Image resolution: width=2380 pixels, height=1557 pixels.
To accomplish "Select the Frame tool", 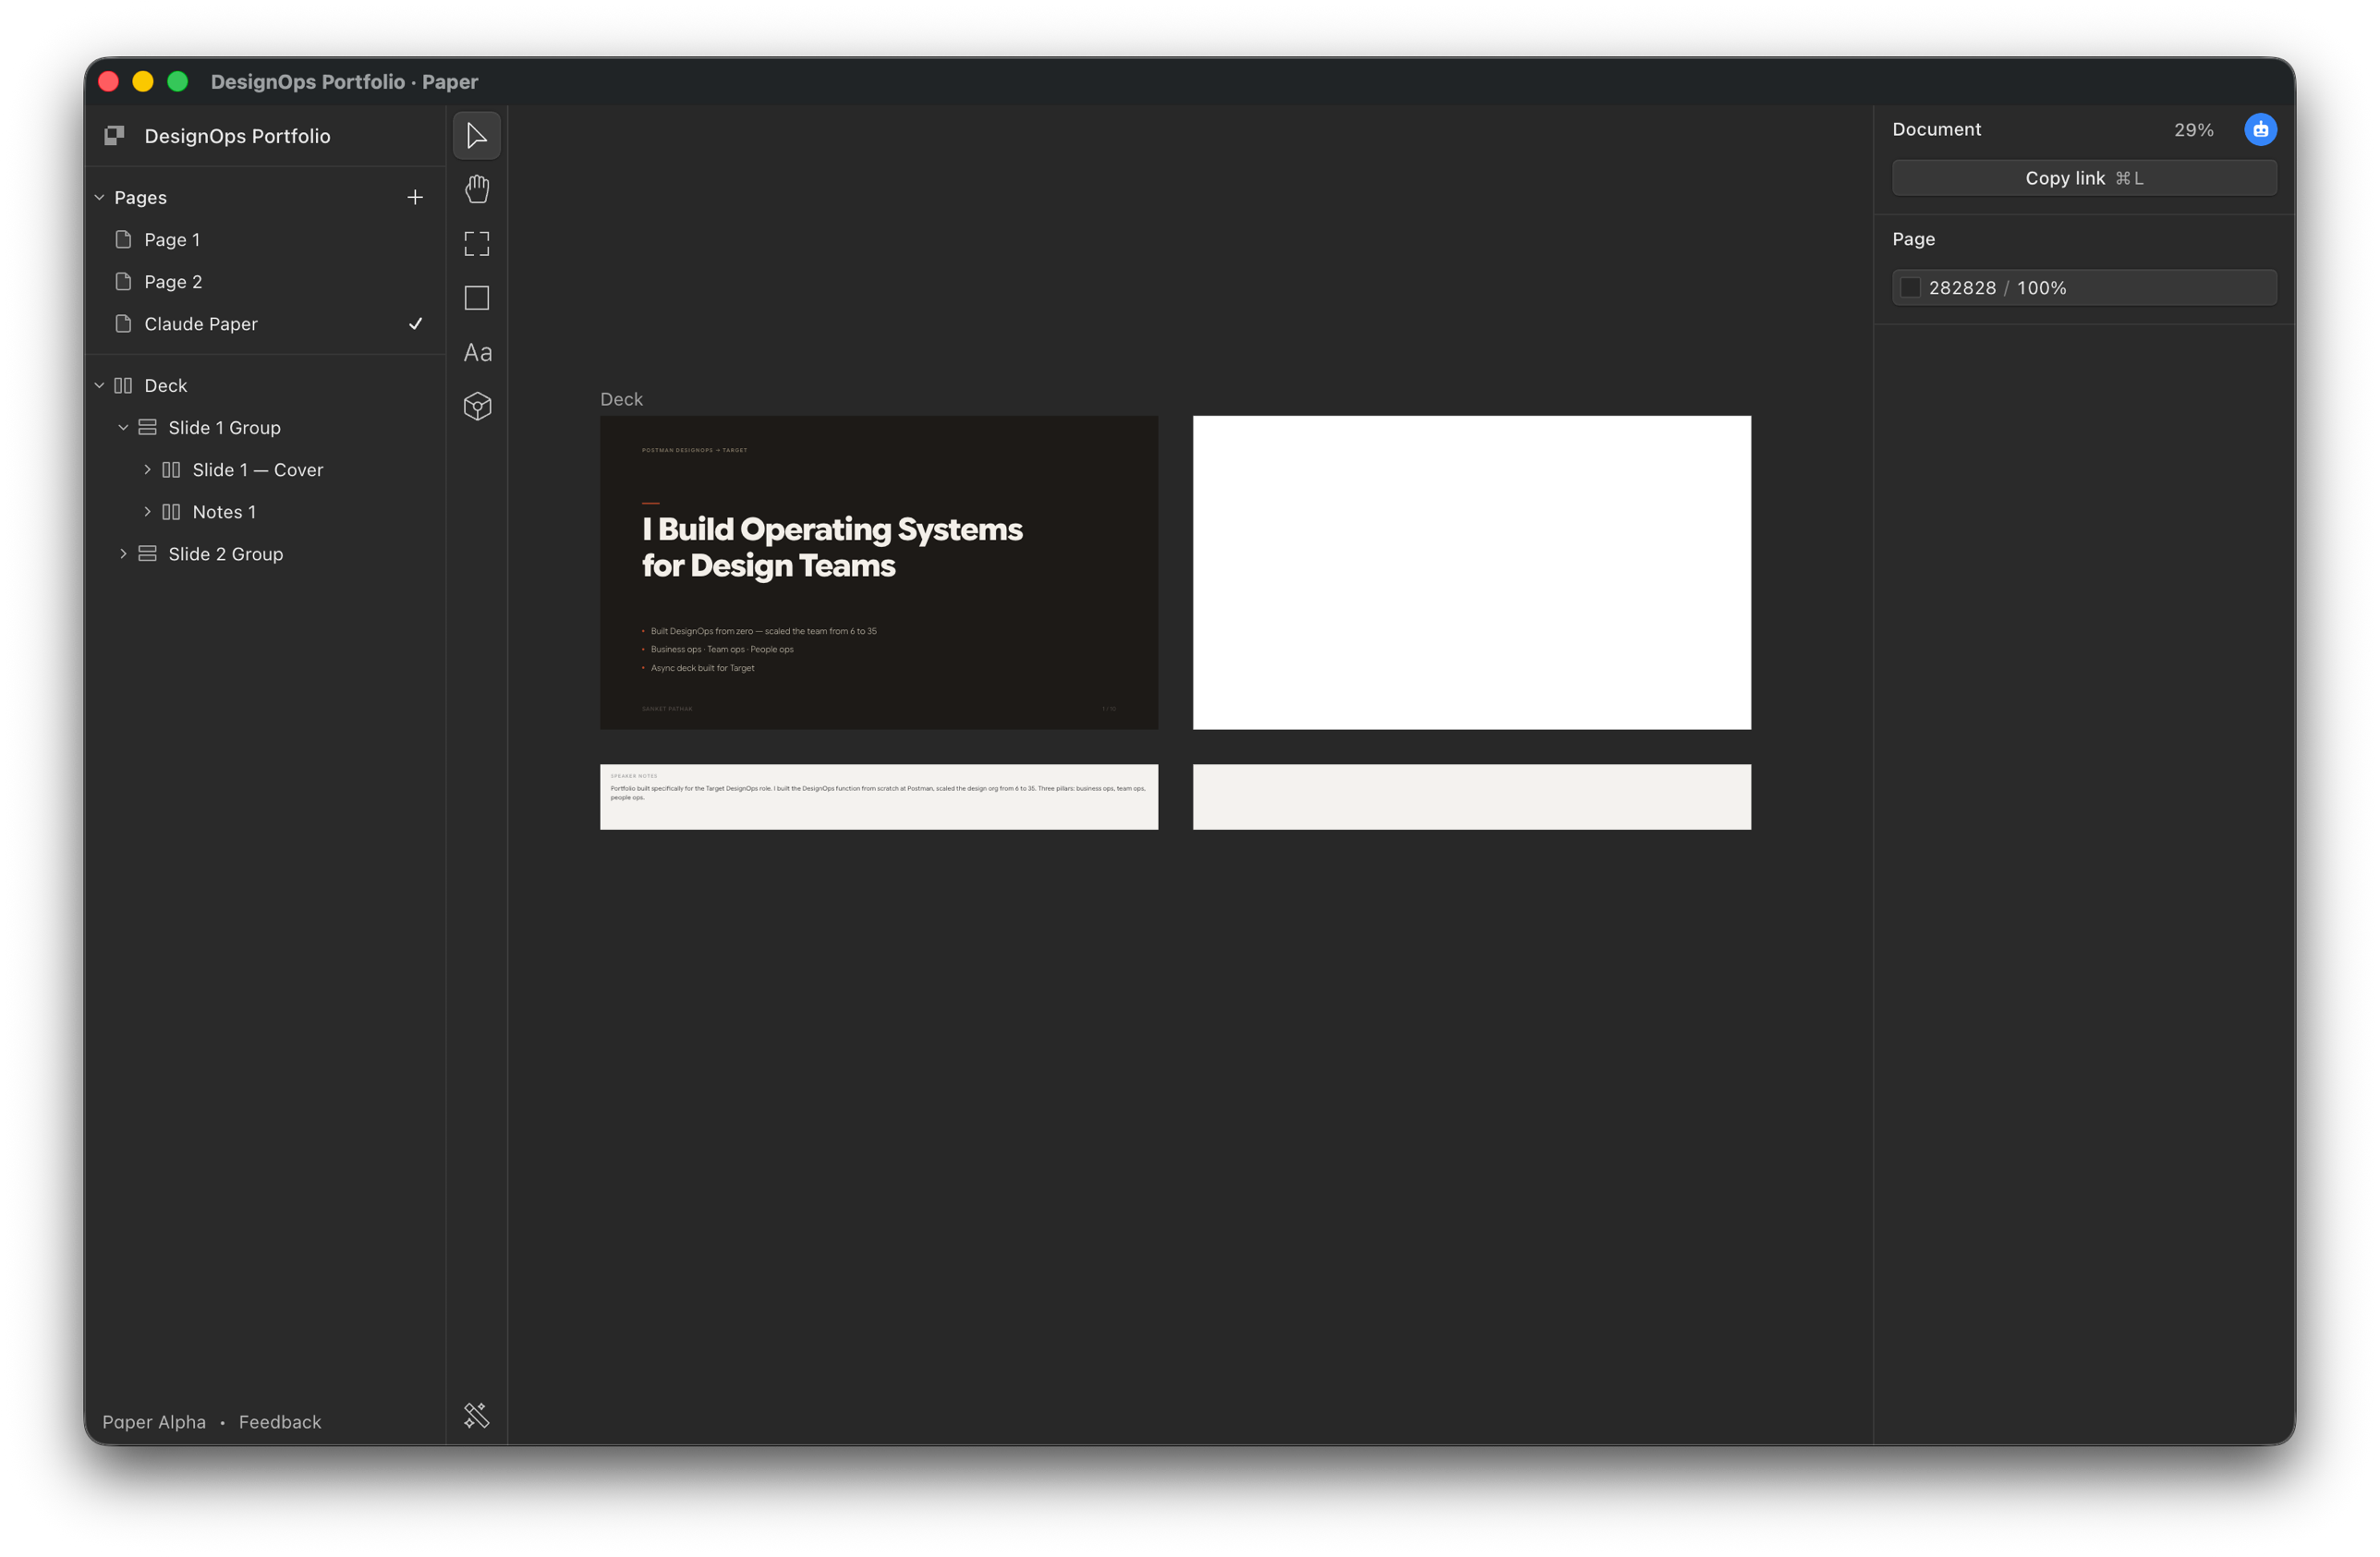I will click(x=477, y=244).
